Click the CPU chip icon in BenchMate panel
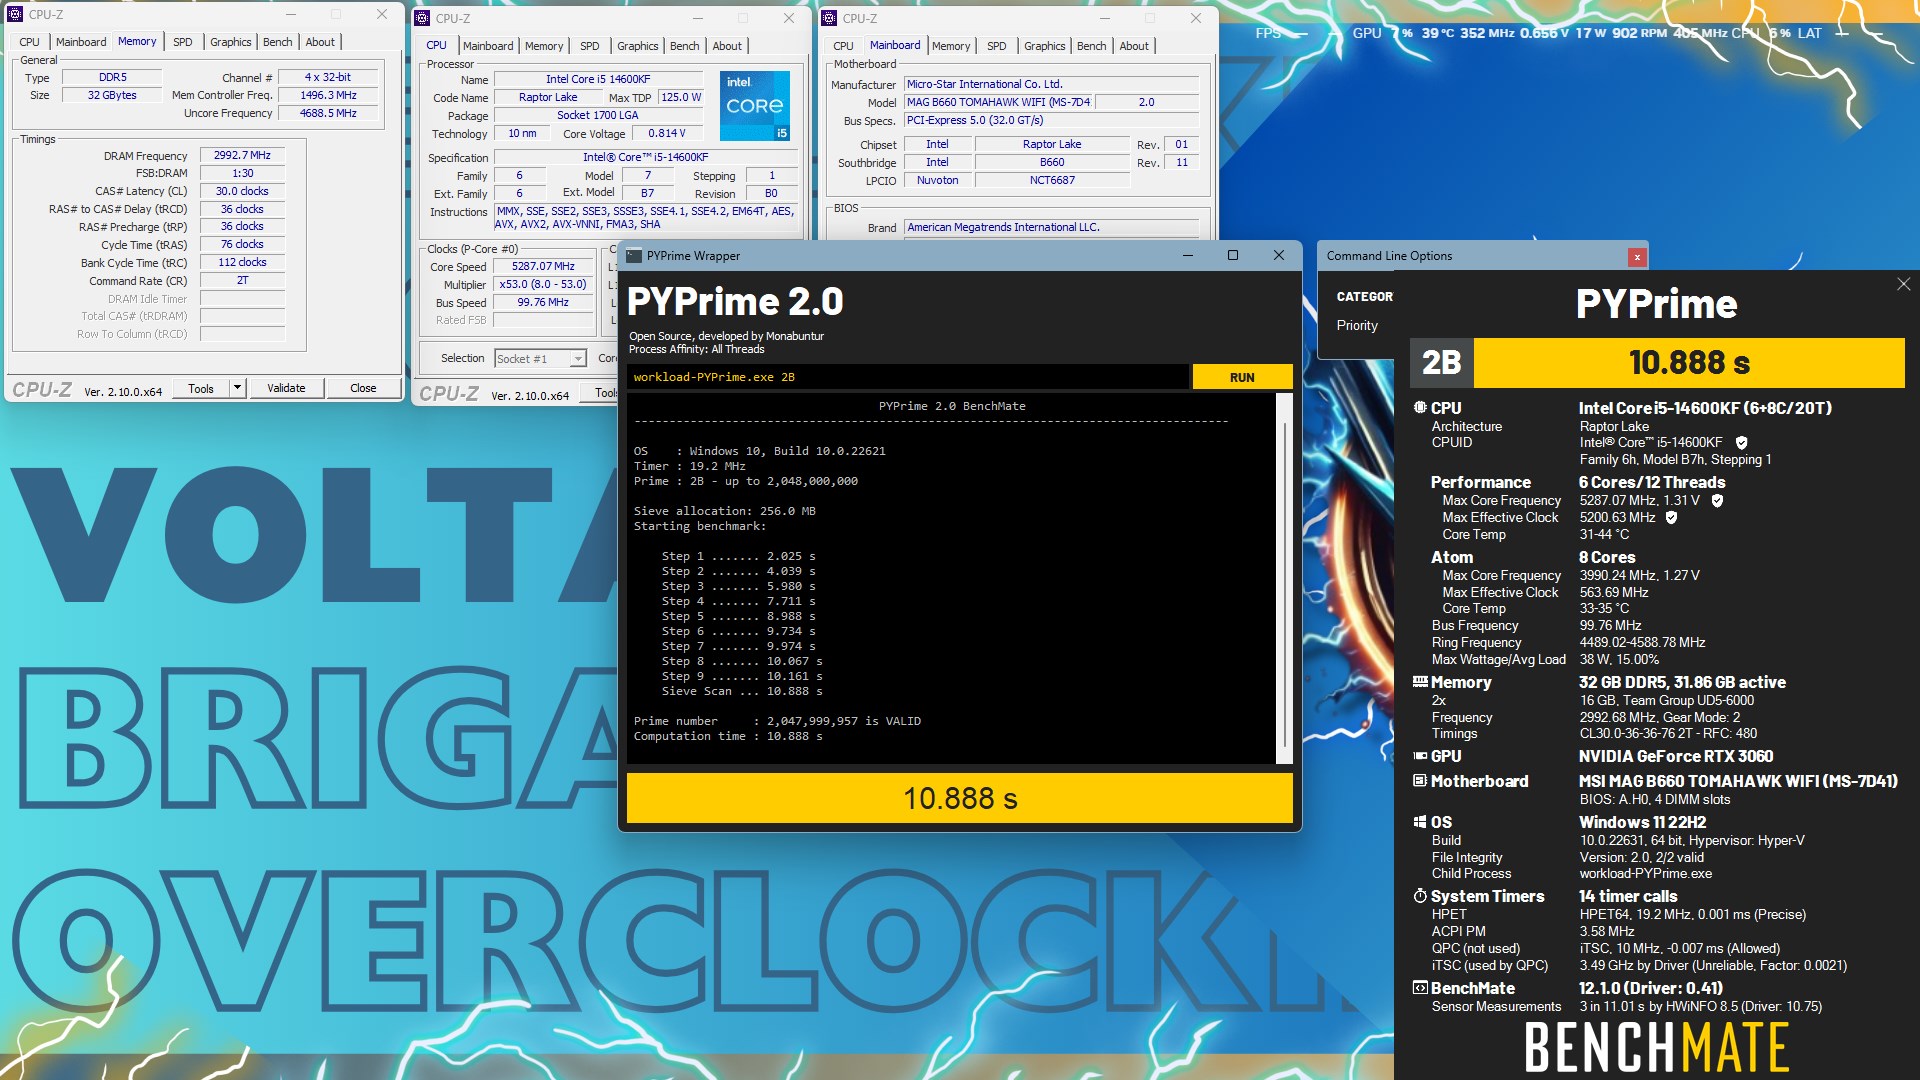 point(1420,408)
